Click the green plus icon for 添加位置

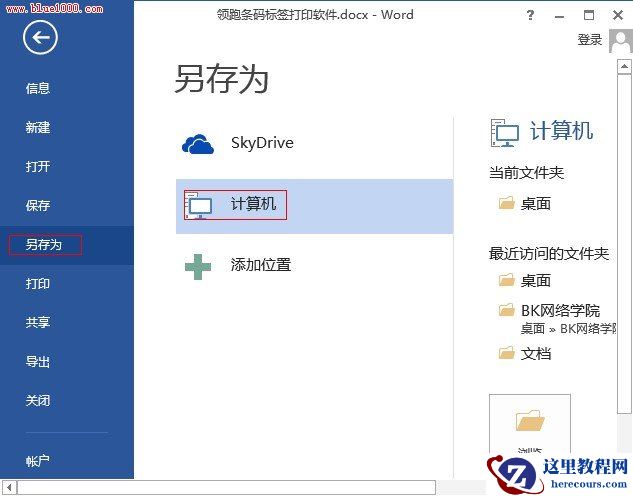pos(198,267)
